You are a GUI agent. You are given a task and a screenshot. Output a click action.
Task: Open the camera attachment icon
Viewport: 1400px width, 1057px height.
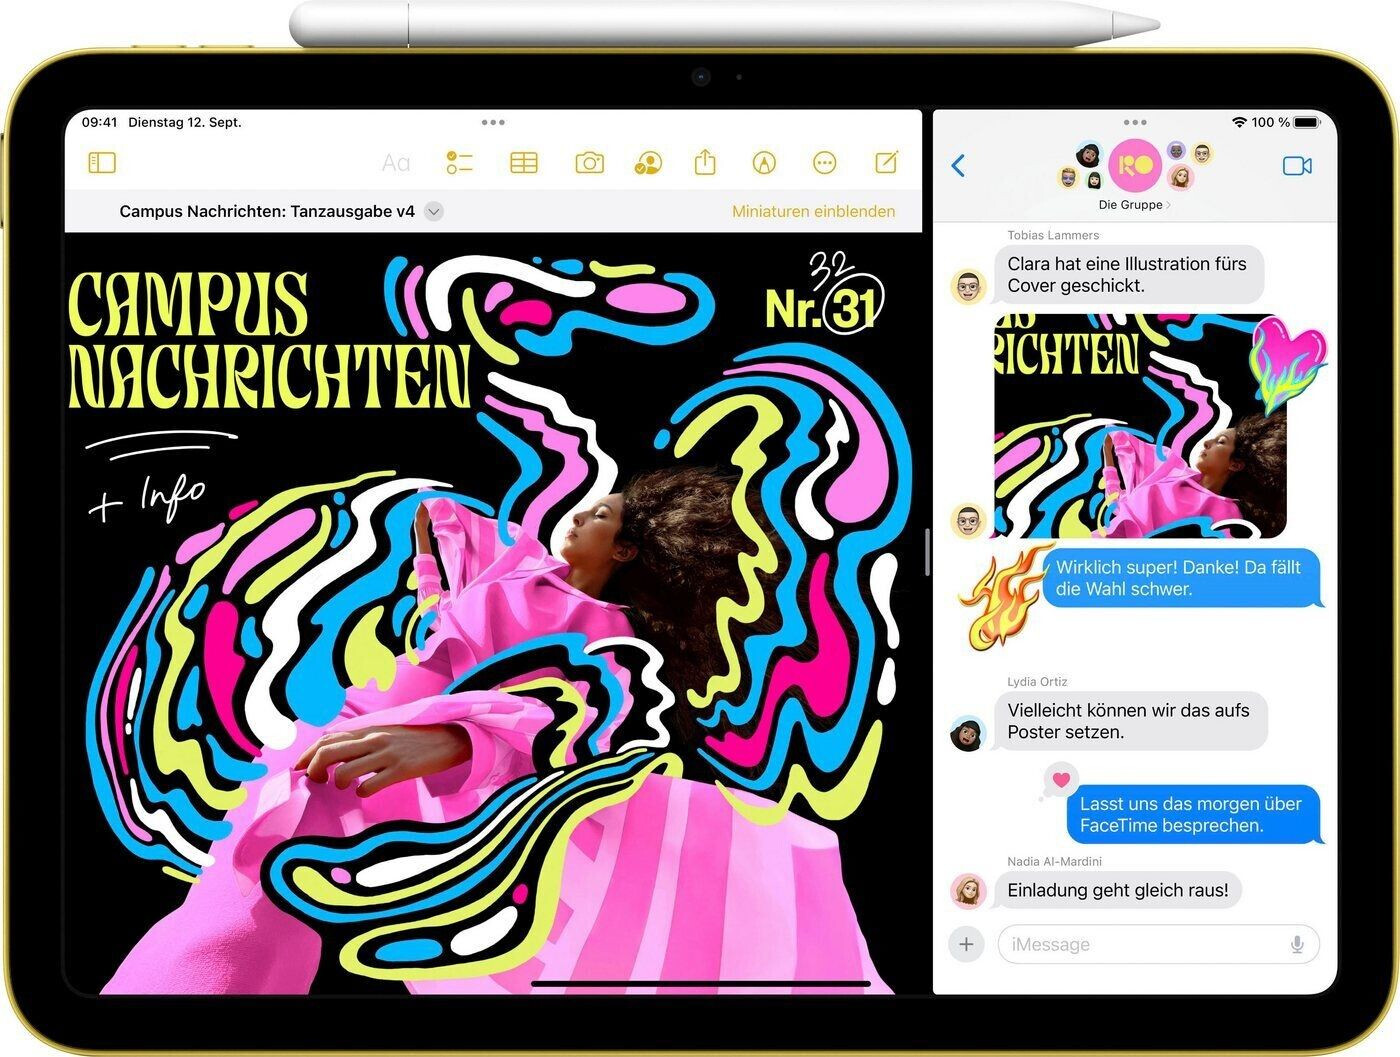pos(589,163)
